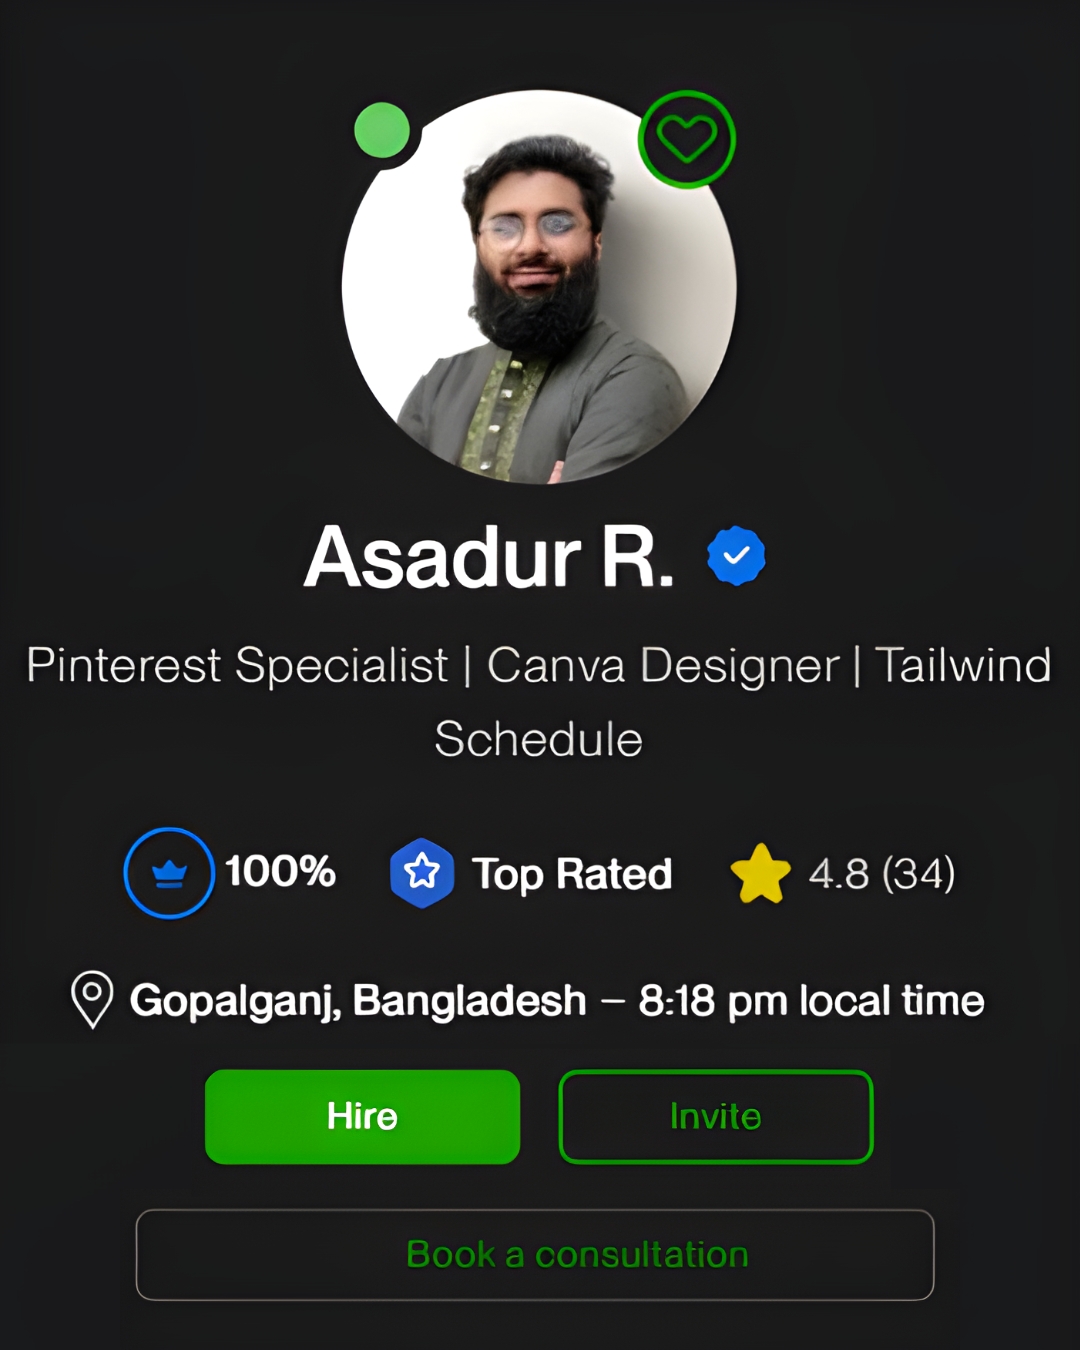Click the 100% job success text
This screenshot has width=1080, height=1350.
point(280,871)
